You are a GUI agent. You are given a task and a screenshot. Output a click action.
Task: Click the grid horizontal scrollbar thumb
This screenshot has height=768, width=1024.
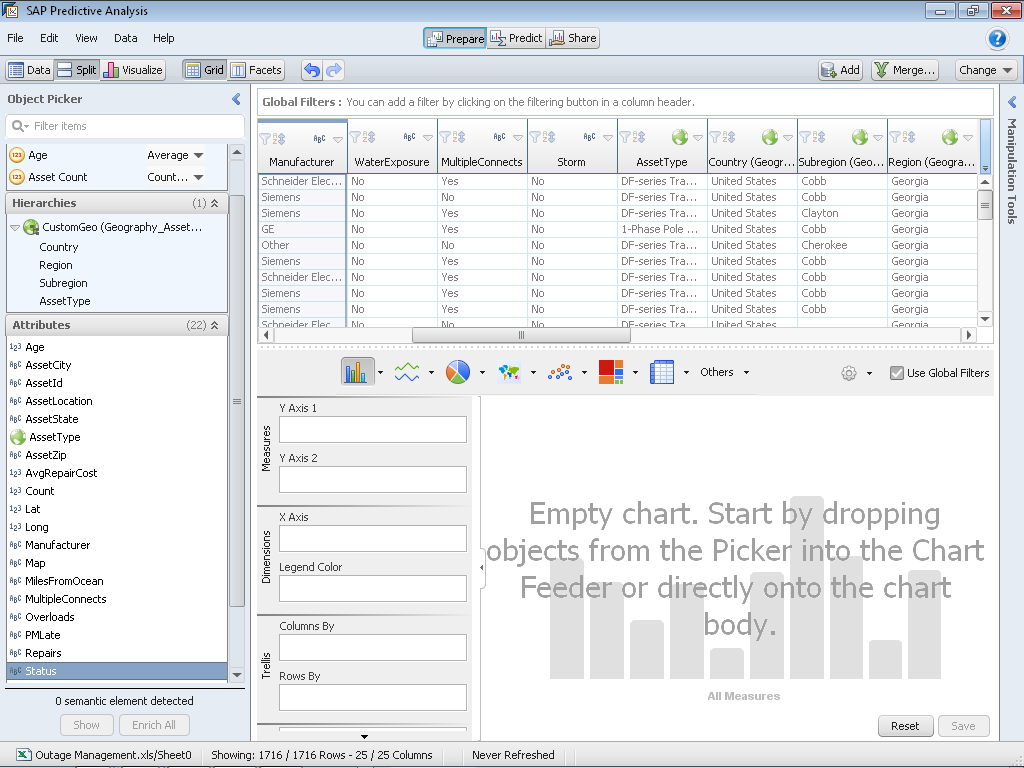[521, 335]
